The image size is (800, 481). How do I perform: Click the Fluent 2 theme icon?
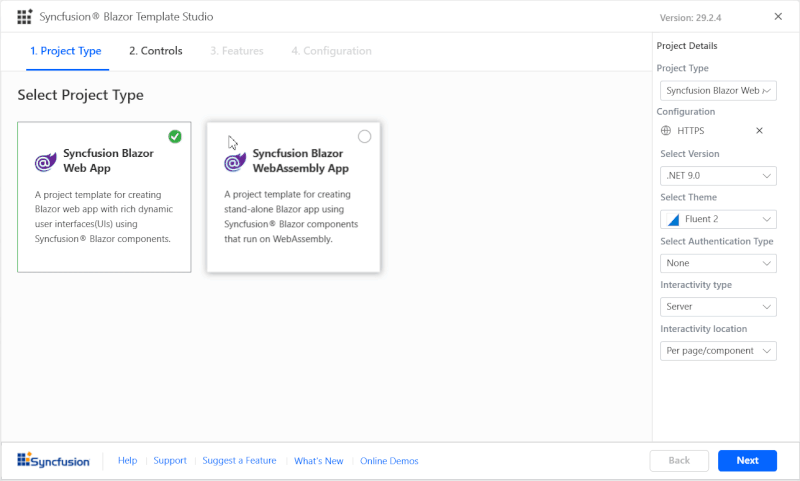coord(673,220)
